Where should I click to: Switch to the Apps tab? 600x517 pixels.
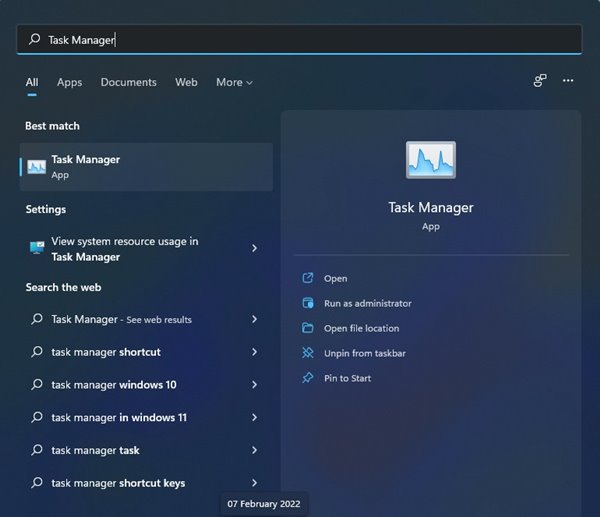pos(69,82)
